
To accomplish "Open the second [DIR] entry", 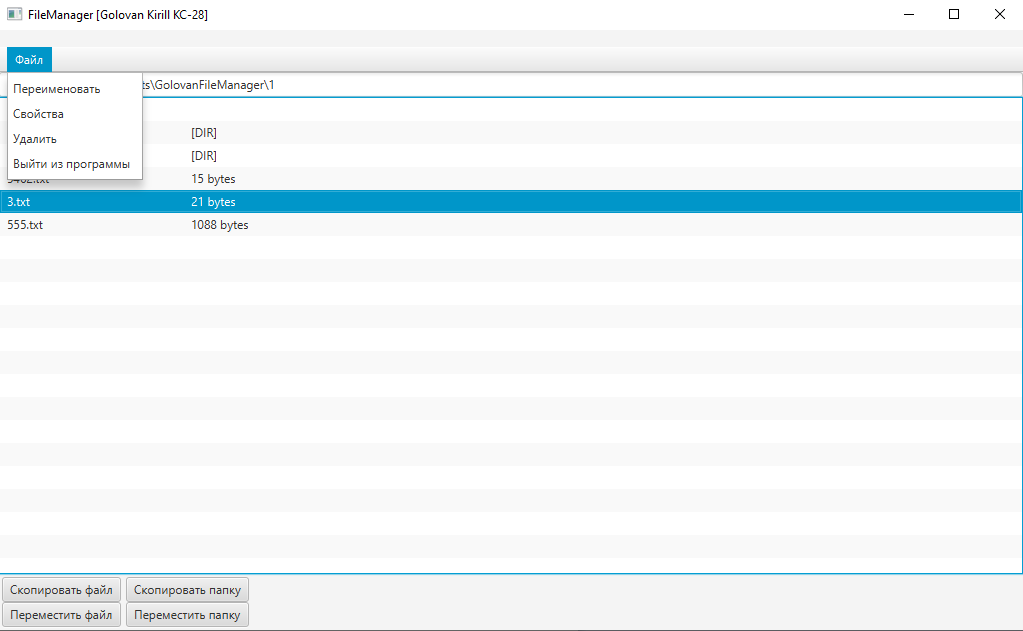I will [203, 155].
